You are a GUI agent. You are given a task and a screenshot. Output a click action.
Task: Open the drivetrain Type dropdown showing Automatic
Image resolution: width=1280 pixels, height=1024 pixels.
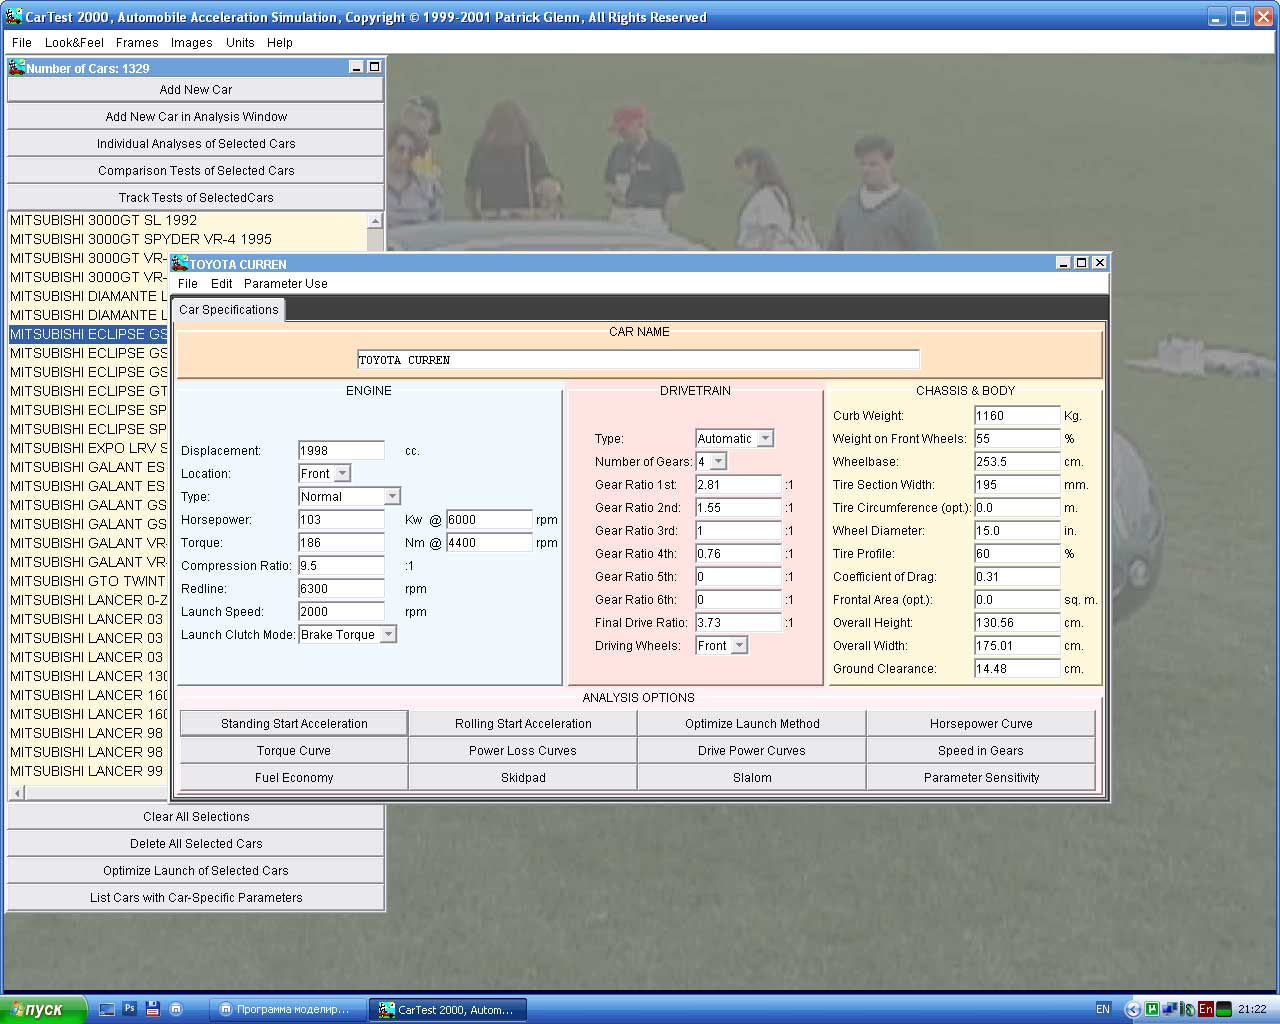pyautogui.click(x=735, y=438)
